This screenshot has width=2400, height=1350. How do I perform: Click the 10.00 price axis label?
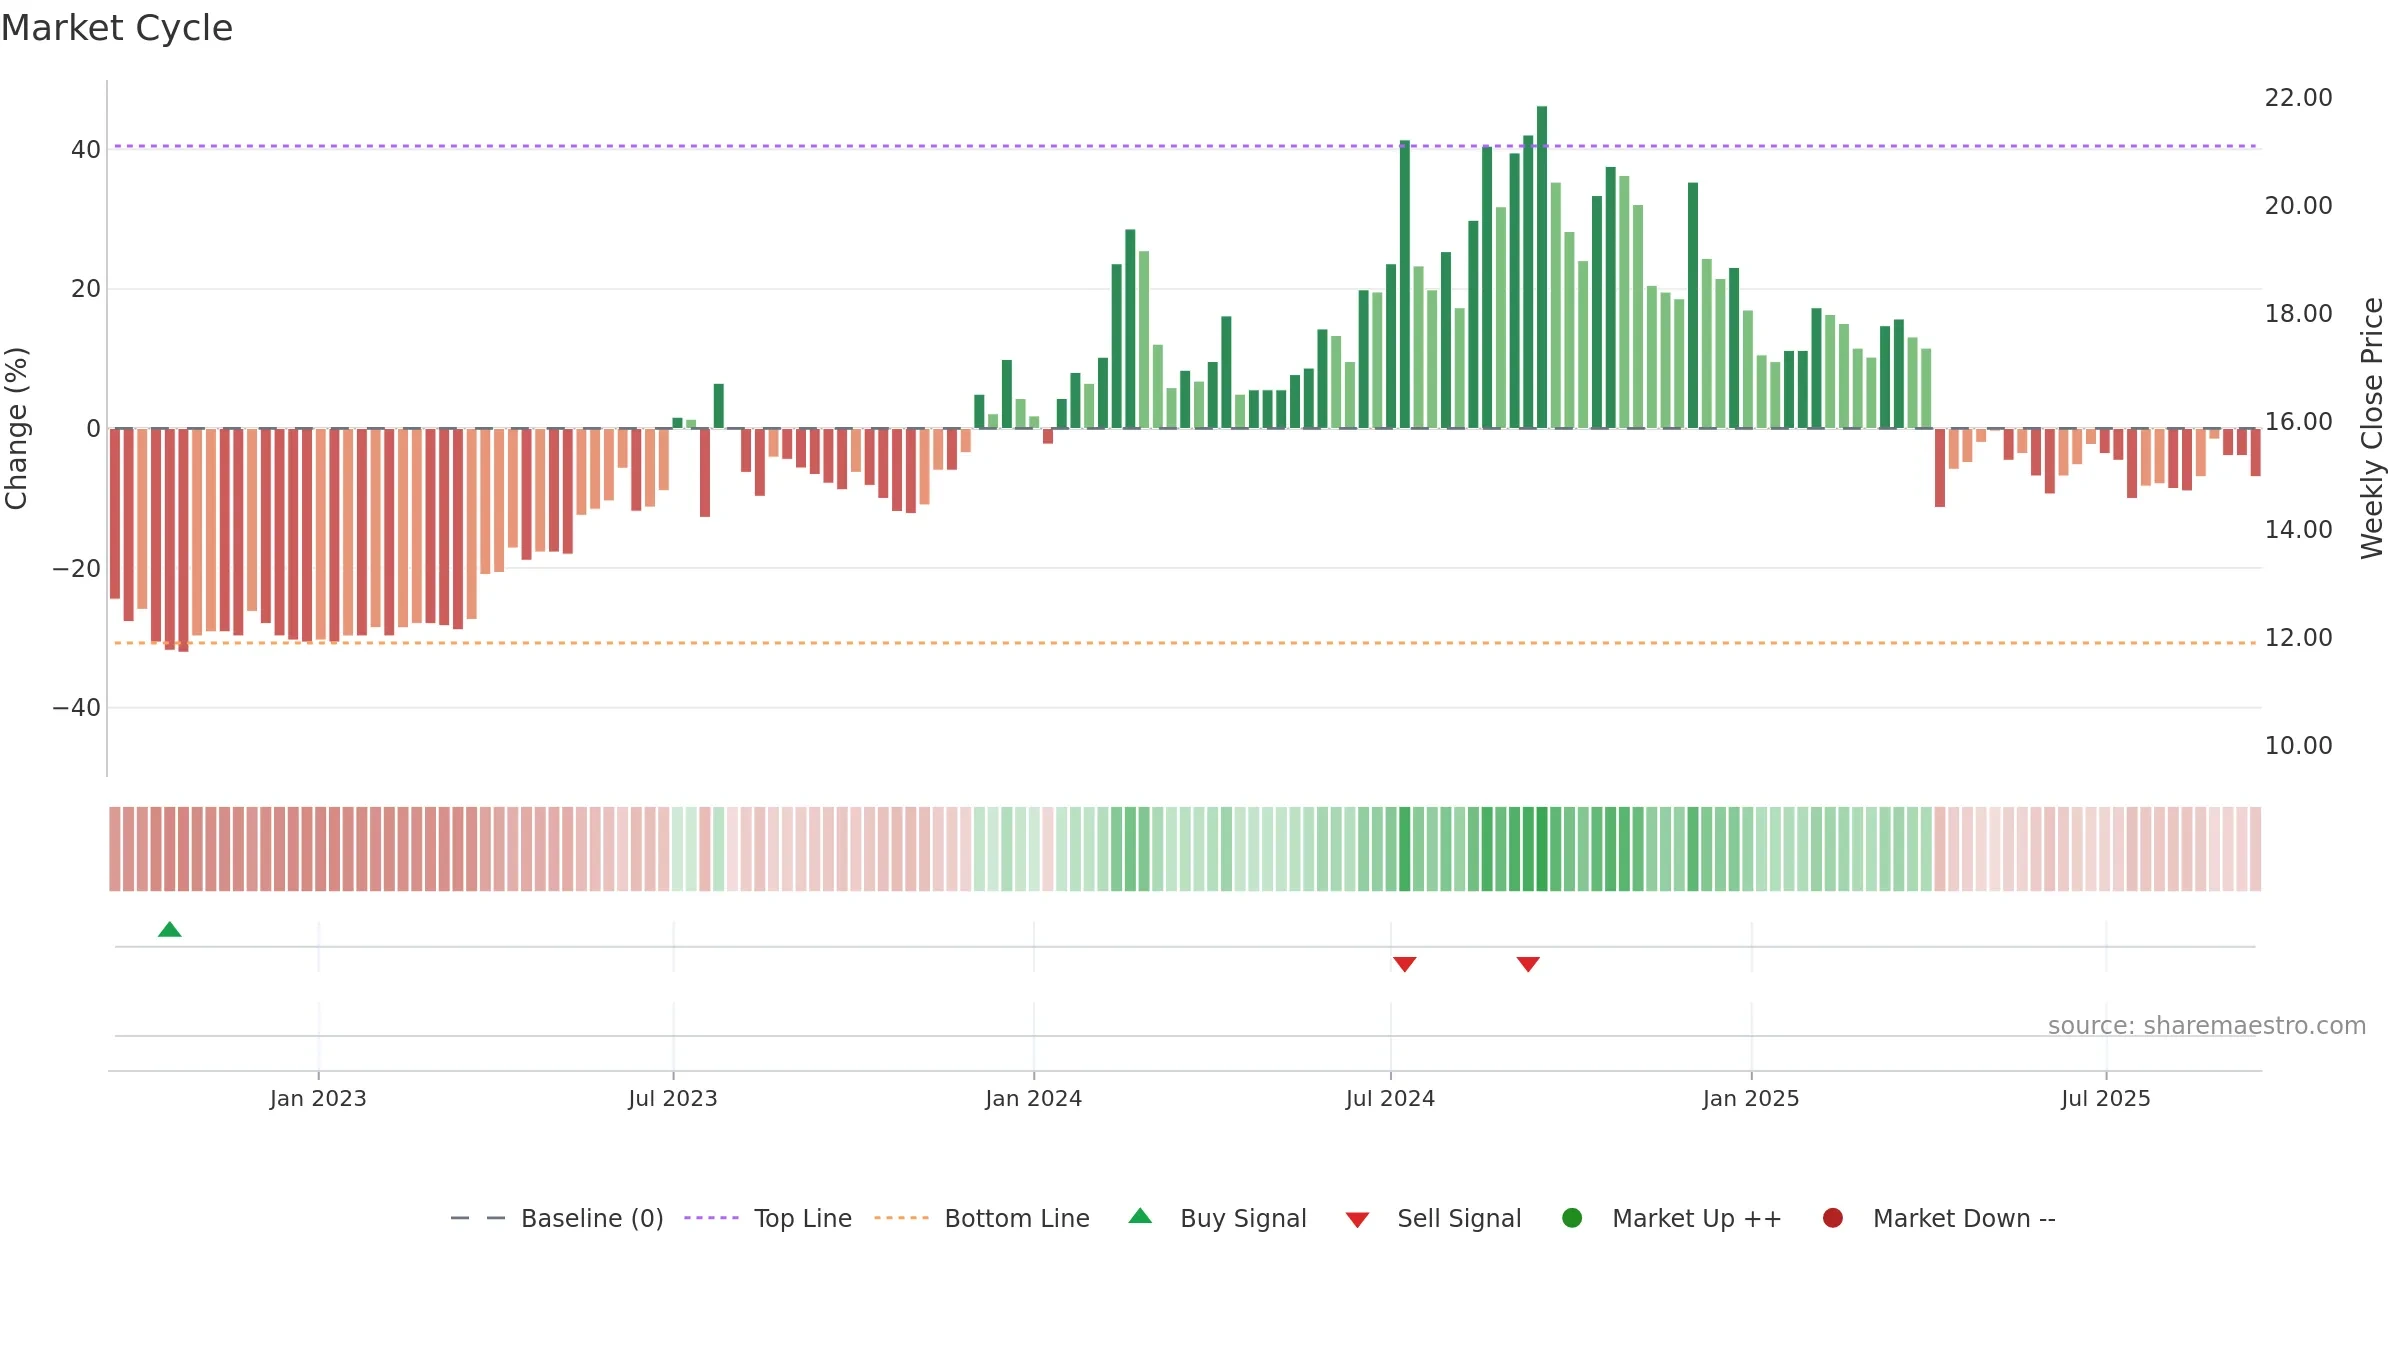pos(2298,746)
